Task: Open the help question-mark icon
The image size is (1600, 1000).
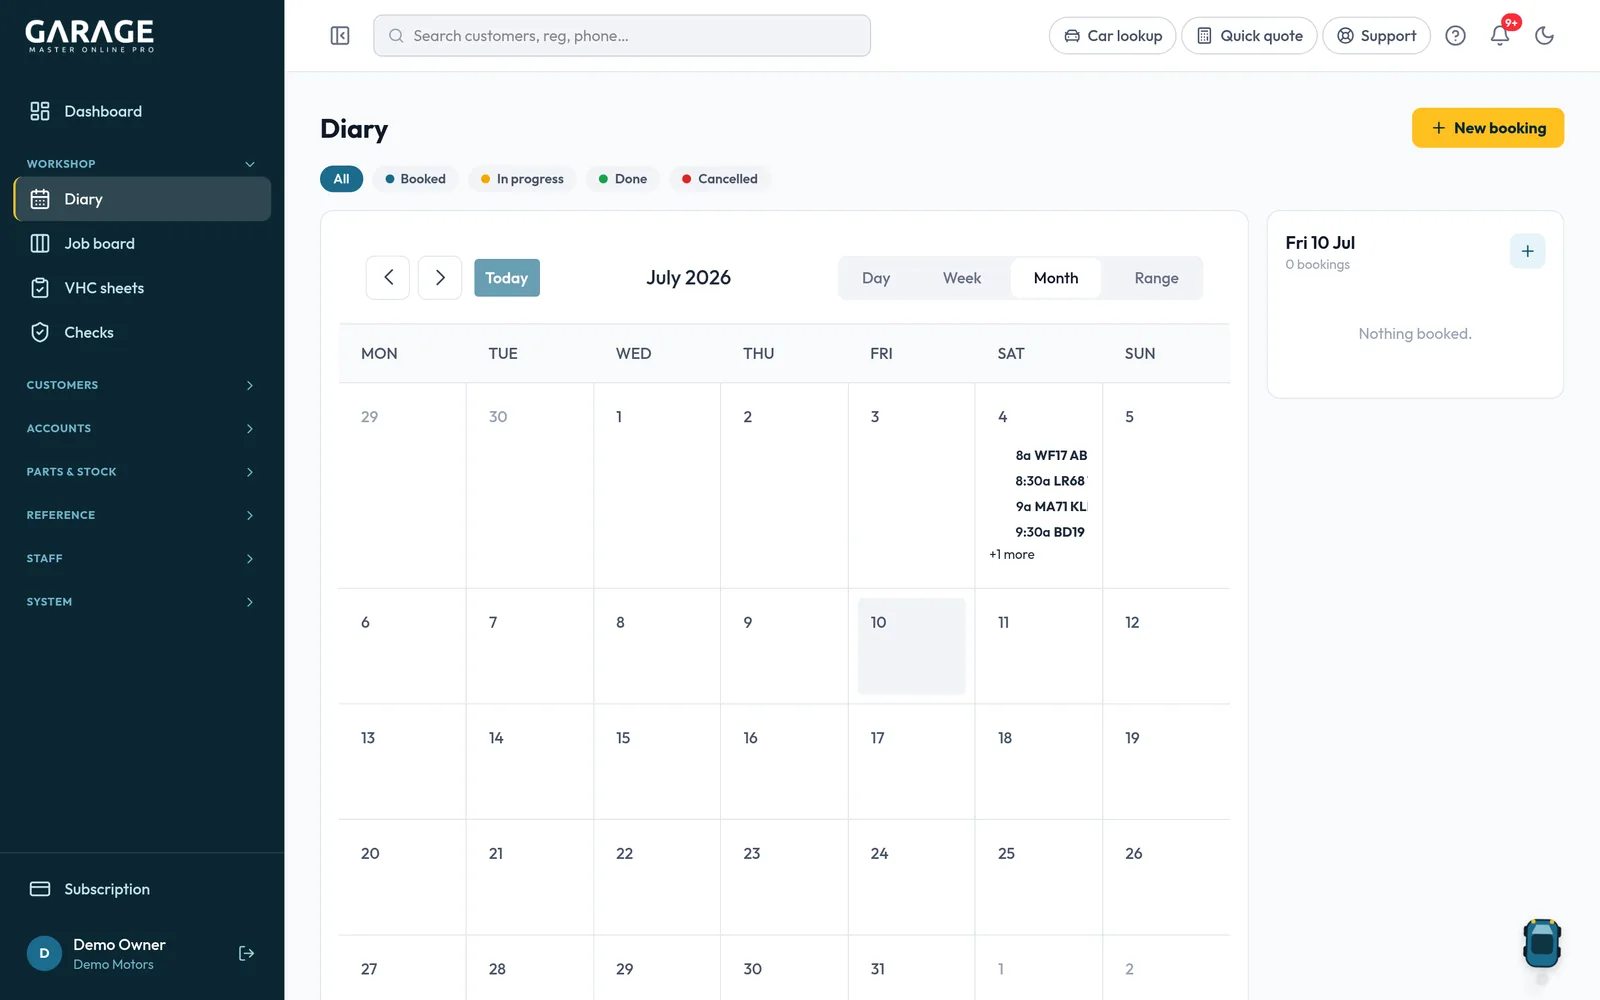Action: click(1455, 36)
